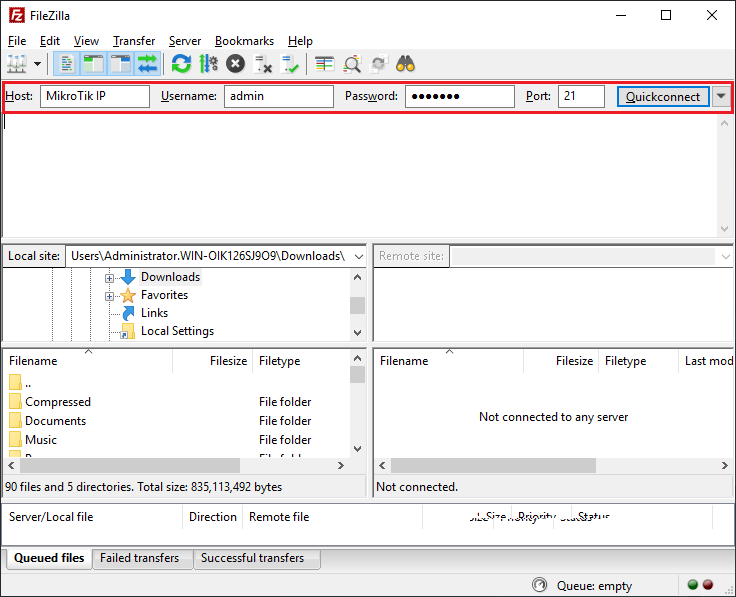The width and height of the screenshot is (736, 597).
Task: Sort local list by Filename column
Action: tap(88, 361)
